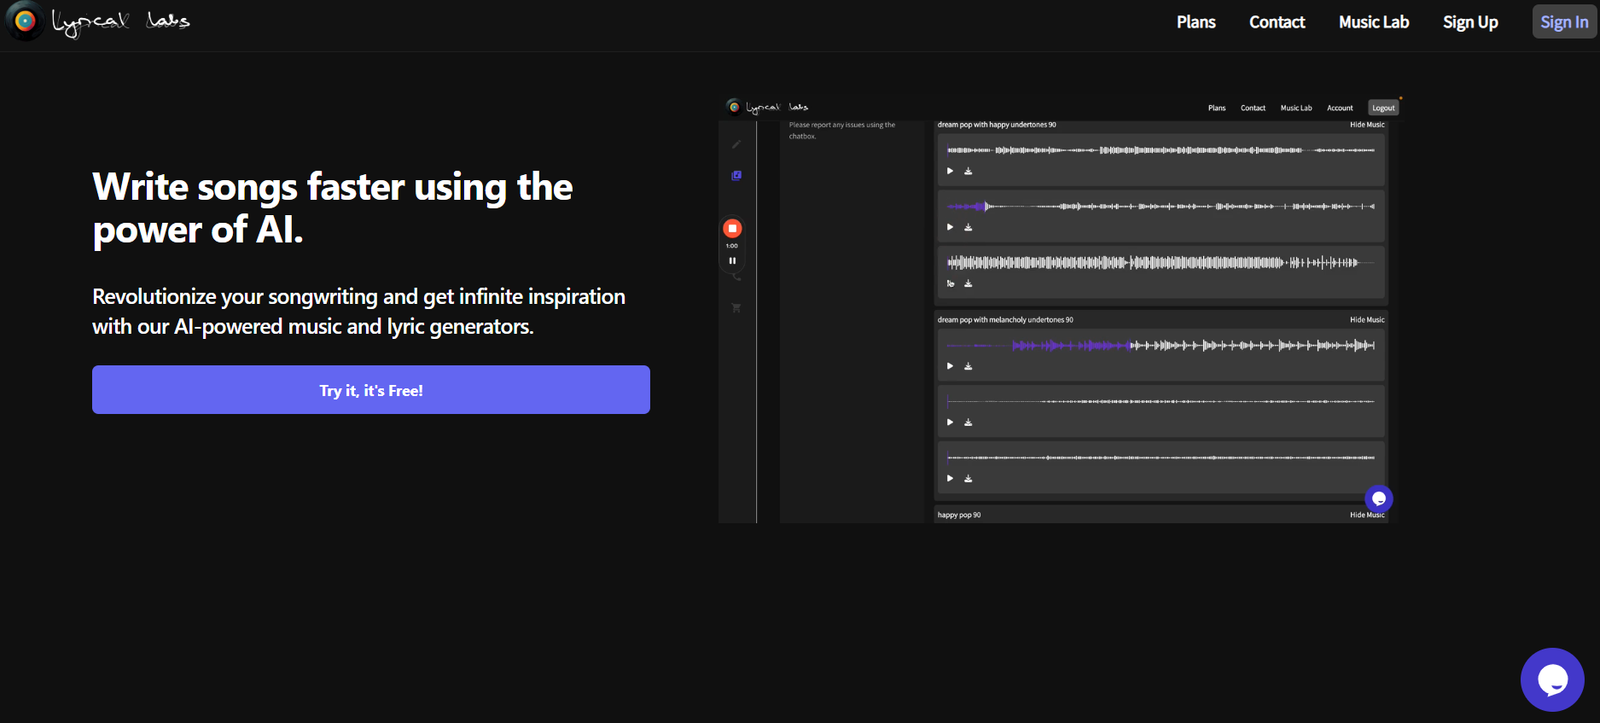Viewport: 1600px width, 723px height.
Task: Click the Lyrical Labs logo in the main header
Action: coord(98,21)
